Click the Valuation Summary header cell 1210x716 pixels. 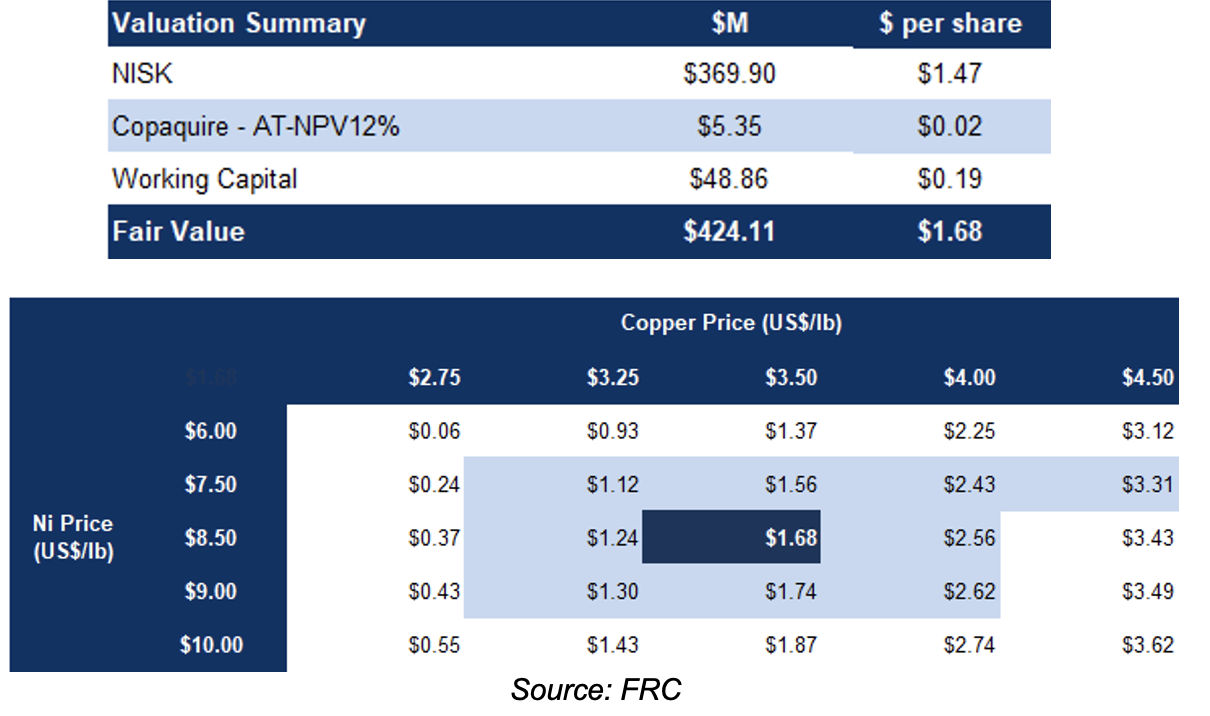[239, 24]
